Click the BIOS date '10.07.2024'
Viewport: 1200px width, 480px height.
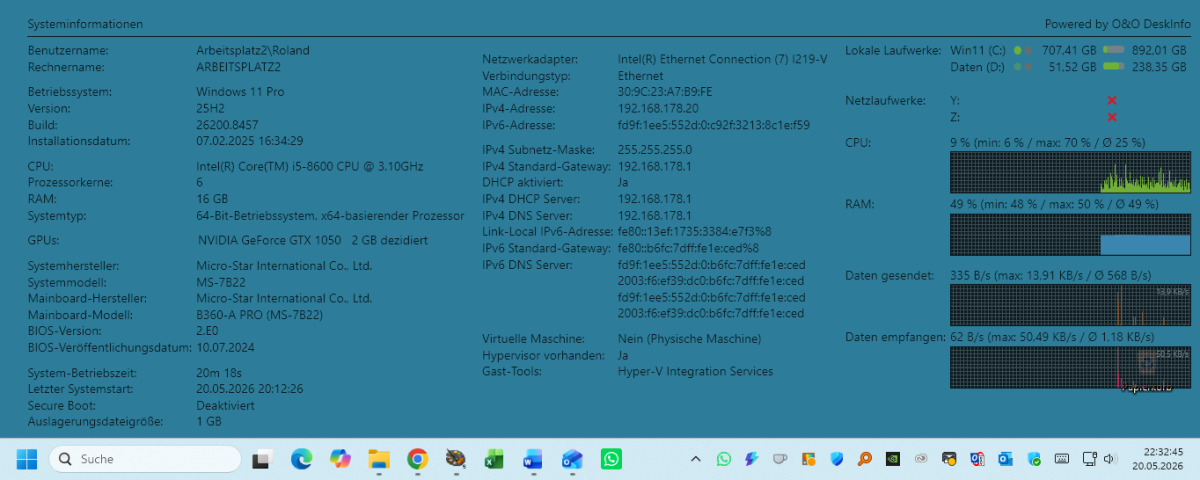pos(226,348)
